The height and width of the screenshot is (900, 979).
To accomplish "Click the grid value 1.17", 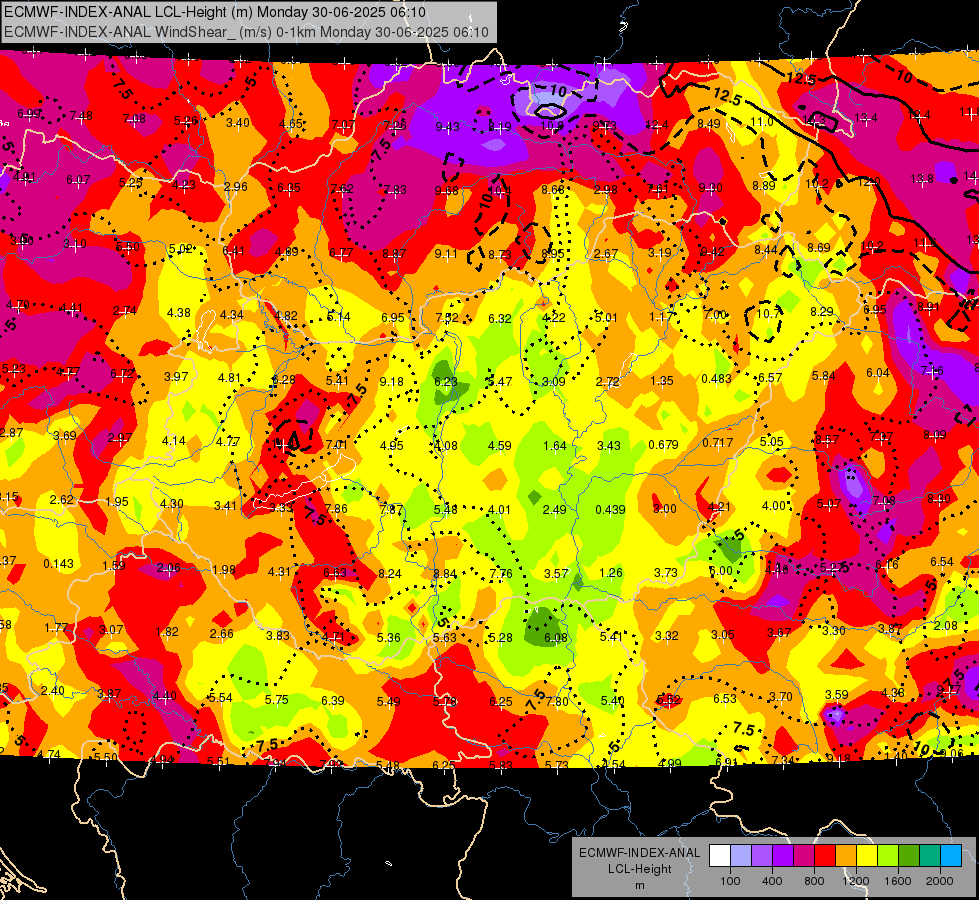I will pyautogui.click(x=661, y=317).
